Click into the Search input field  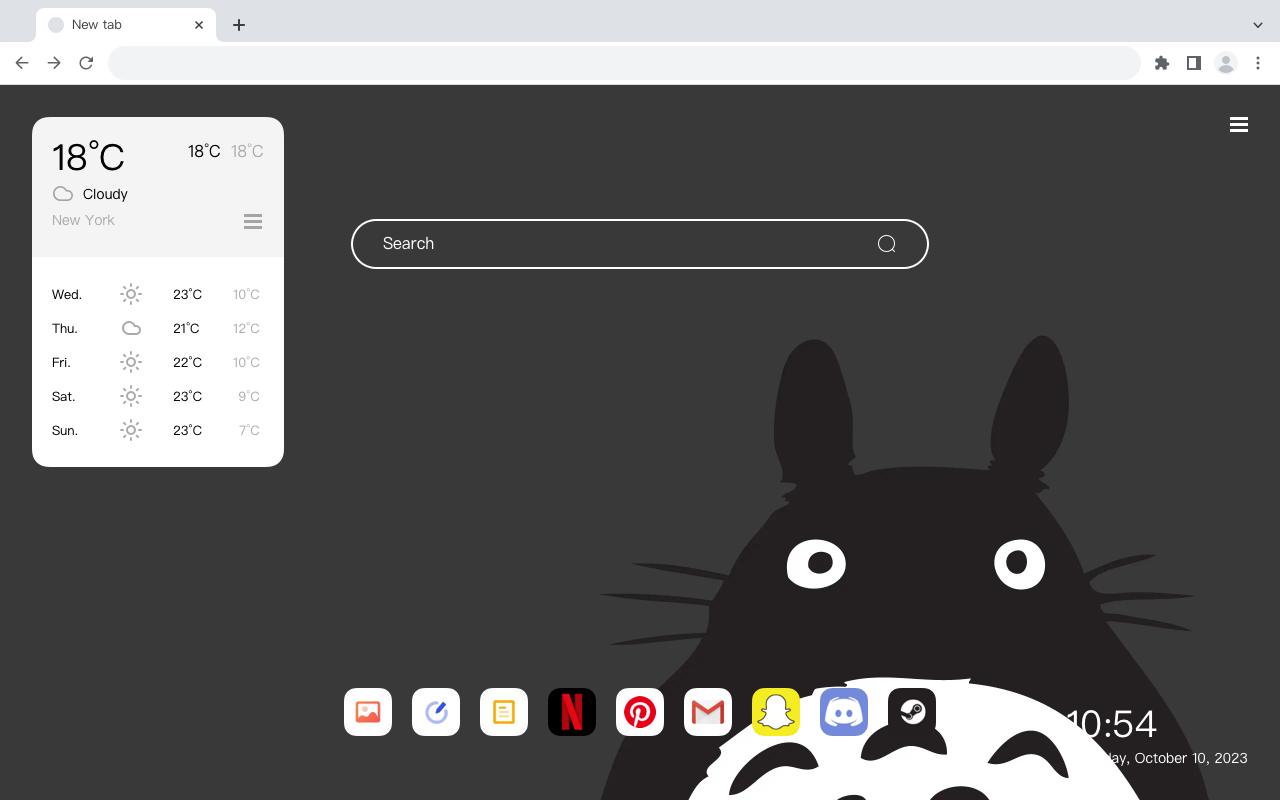point(640,244)
